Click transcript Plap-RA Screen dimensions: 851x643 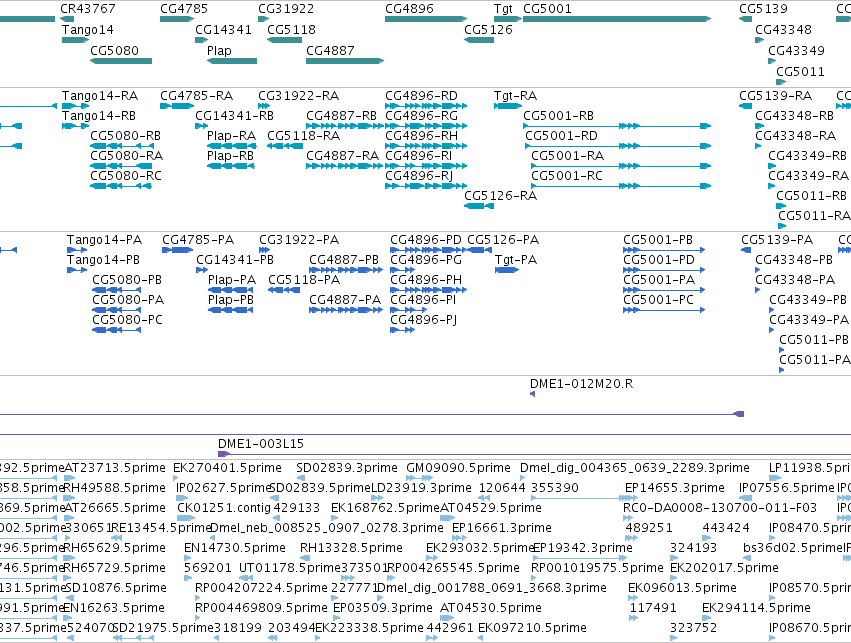click(x=231, y=136)
